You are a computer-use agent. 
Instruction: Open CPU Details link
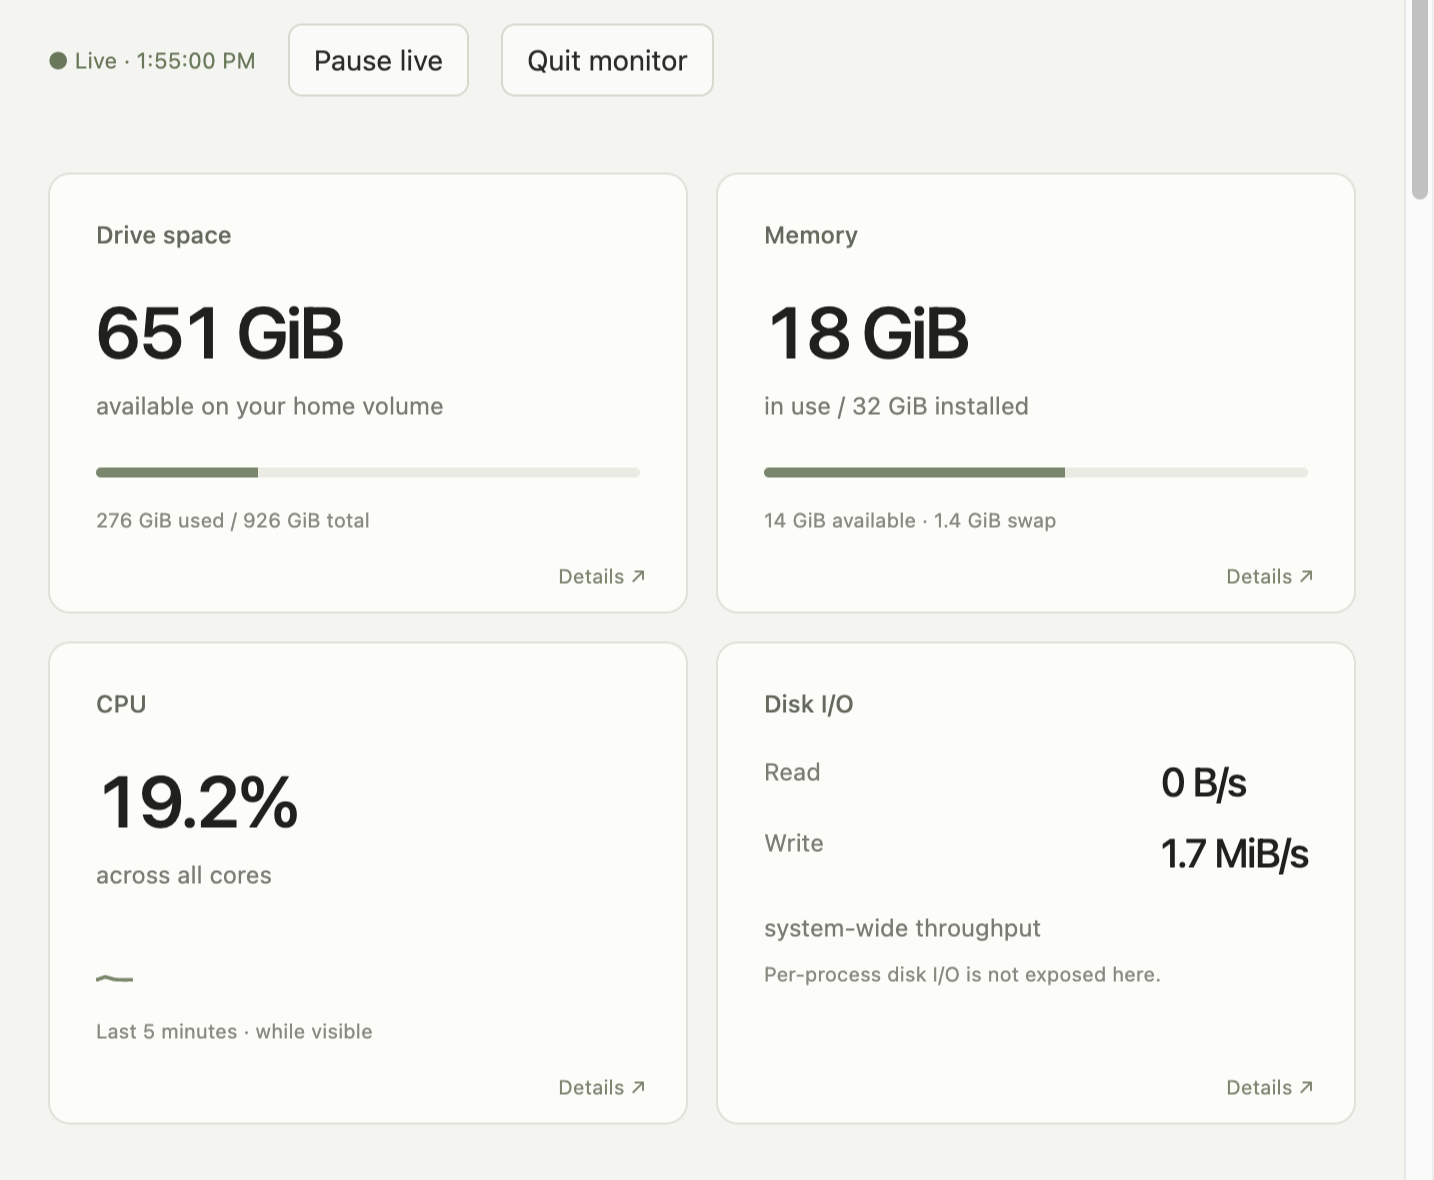(x=602, y=1087)
